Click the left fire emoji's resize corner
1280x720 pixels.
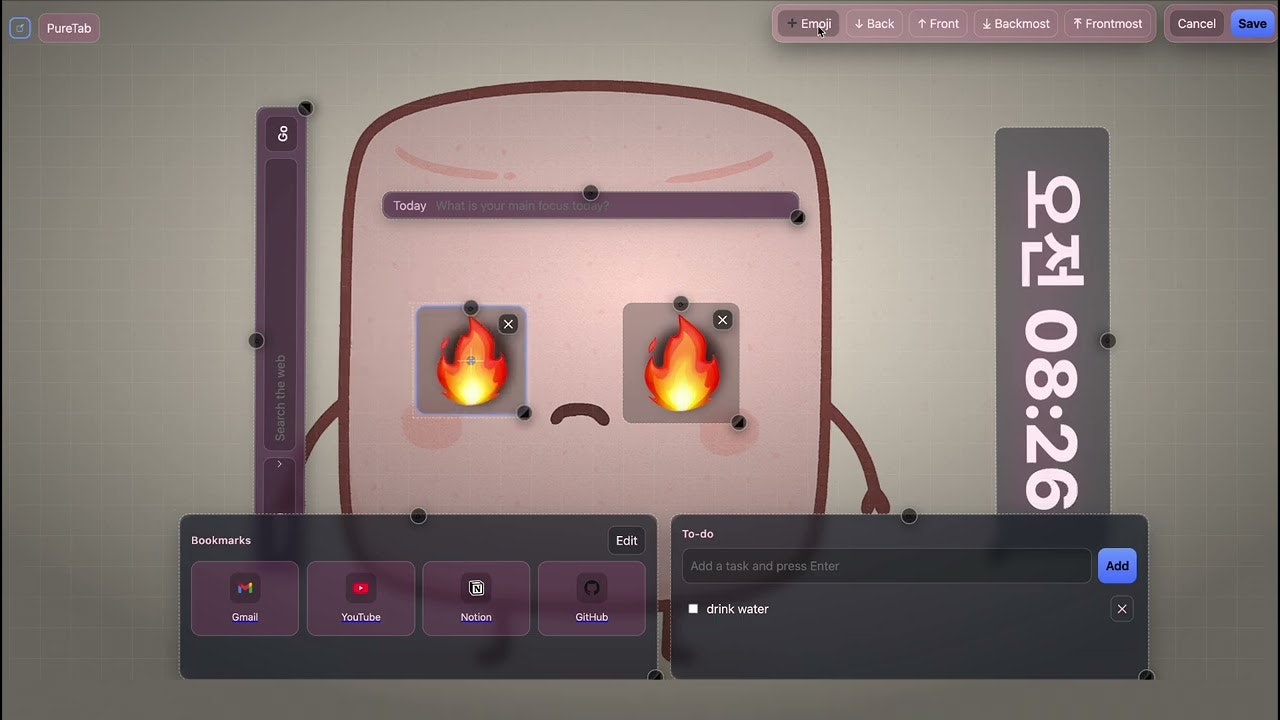523,413
